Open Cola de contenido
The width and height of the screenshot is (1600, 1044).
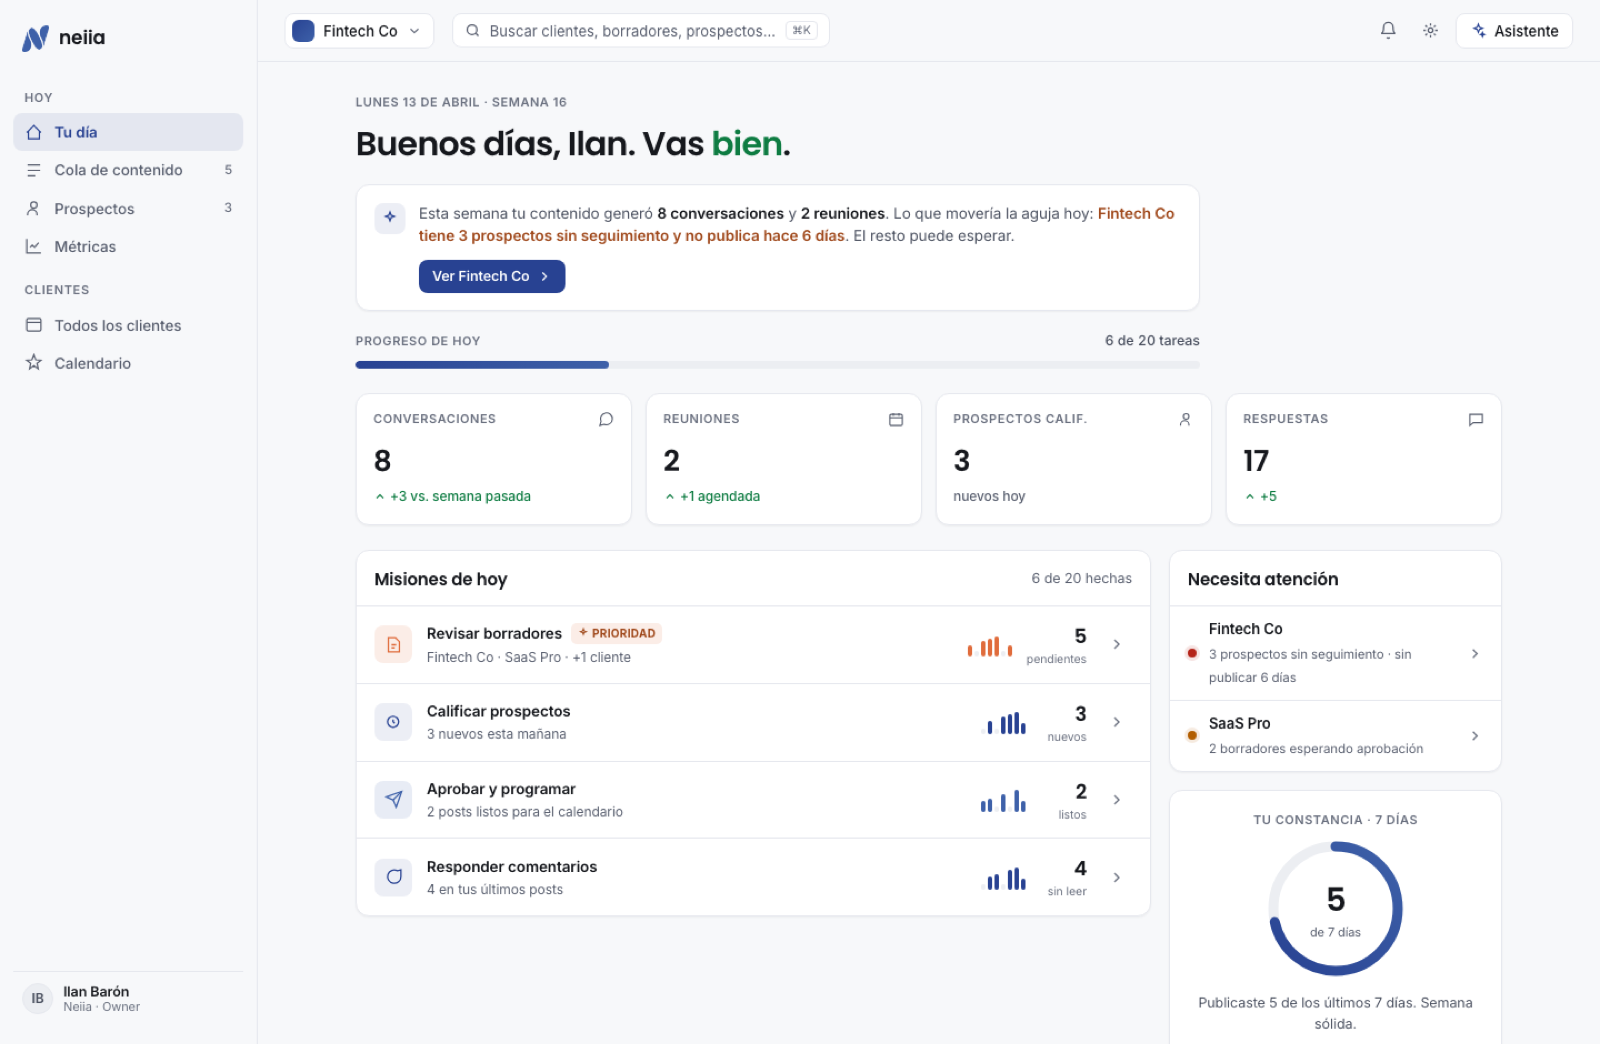(x=128, y=170)
